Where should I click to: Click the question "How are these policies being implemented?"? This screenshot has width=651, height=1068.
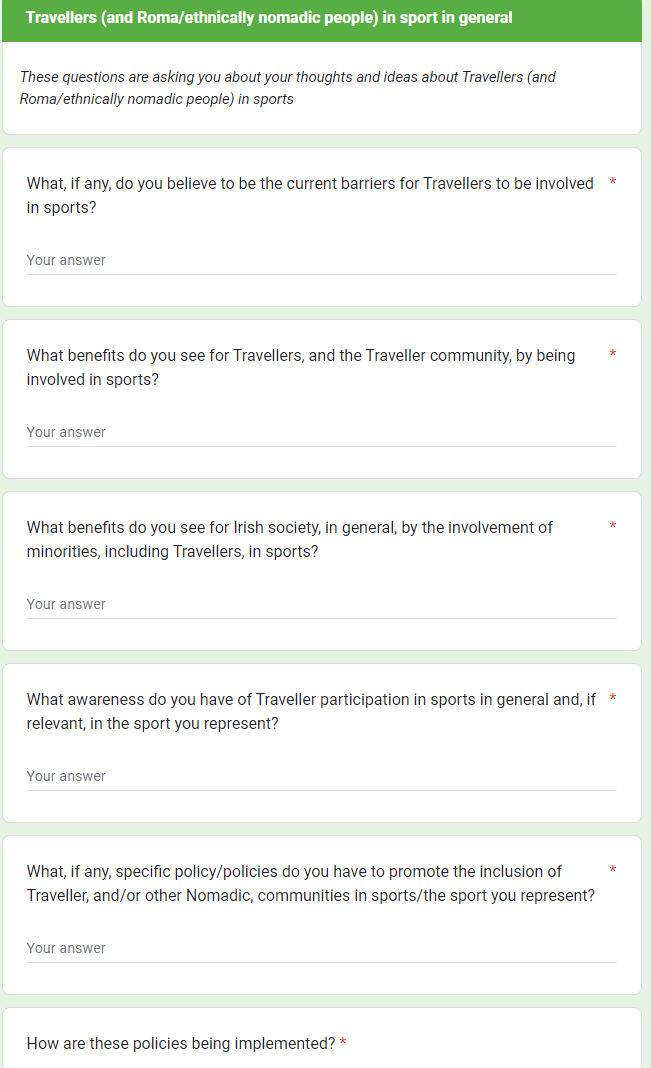(181, 1043)
